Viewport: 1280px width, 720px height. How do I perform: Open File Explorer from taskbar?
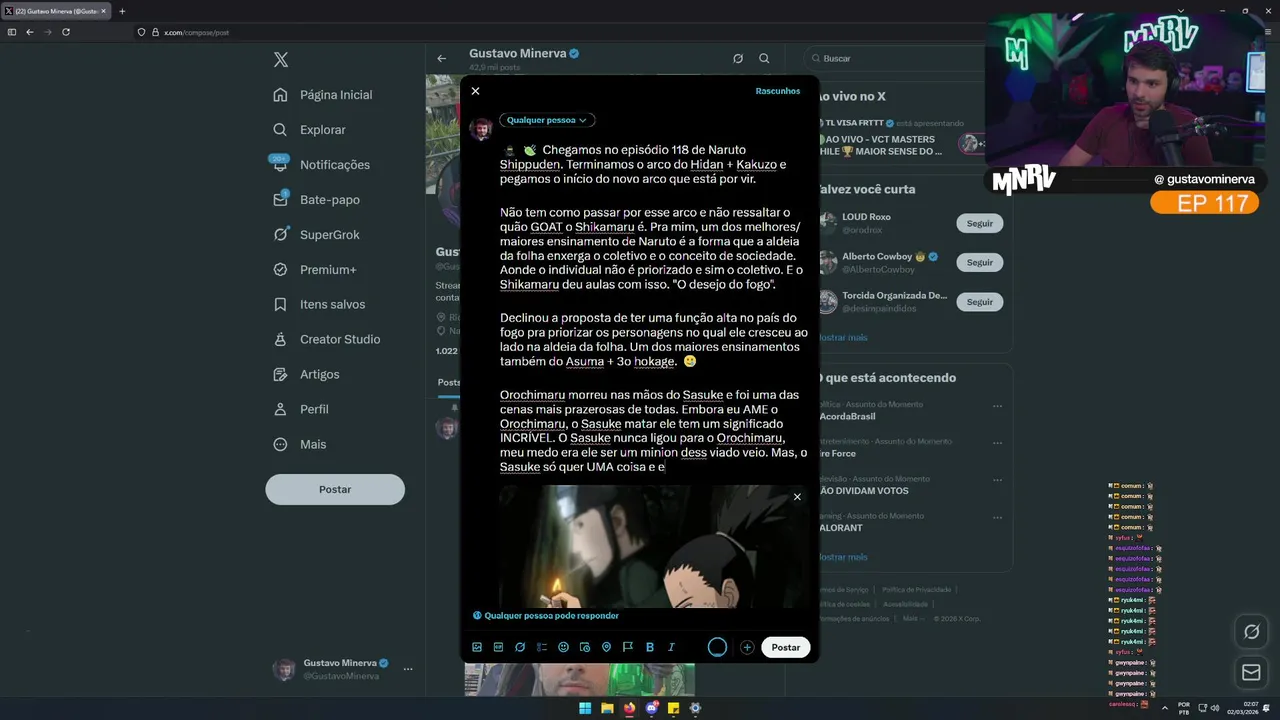click(607, 708)
